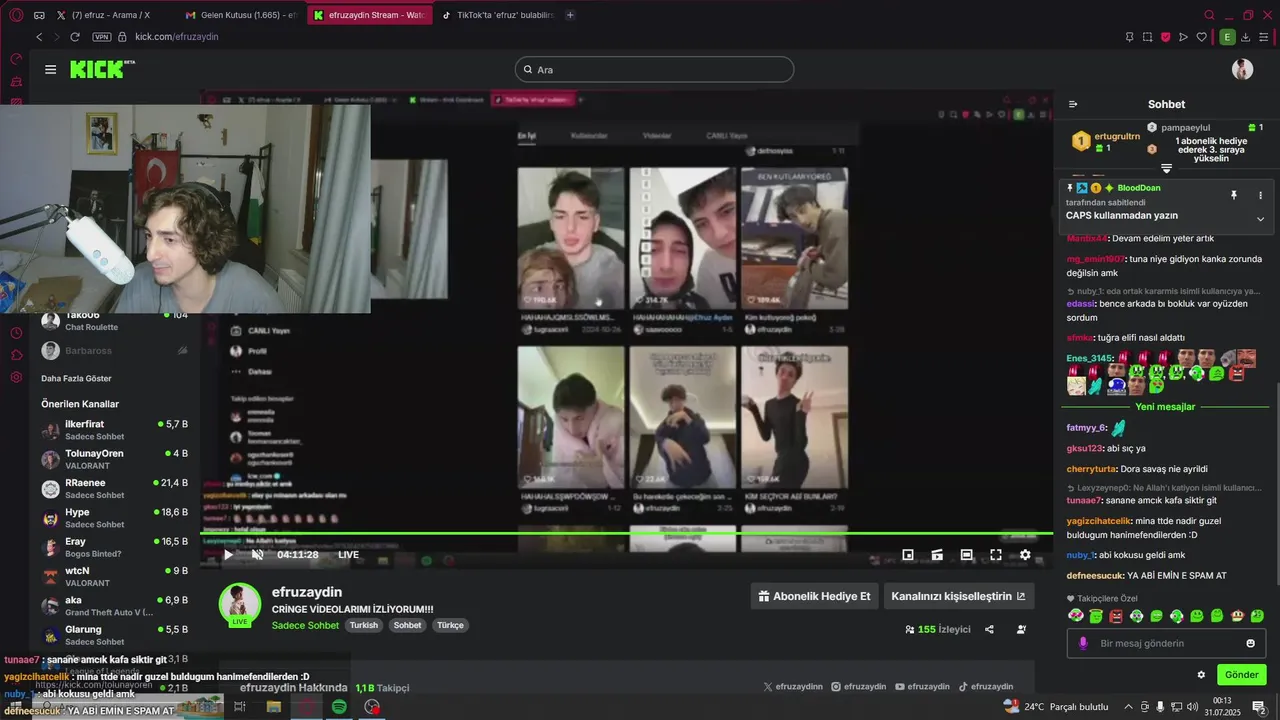The width and height of the screenshot is (1280, 720).
Task: Open Eray recommended channel
Action: [114, 547]
